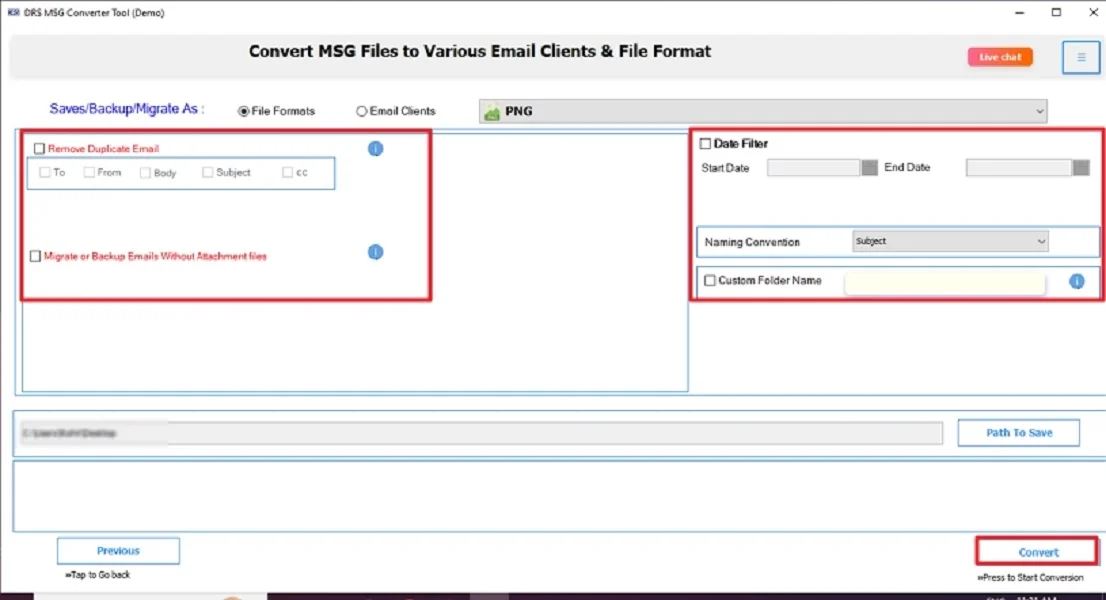Image resolution: width=1106 pixels, height=600 pixels.
Task: Select the Email Clients radio button
Action: [x=360, y=111]
